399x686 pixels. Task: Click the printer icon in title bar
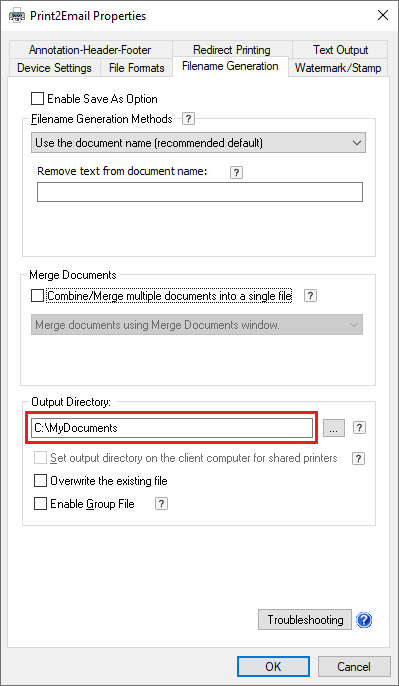coord(17,16)
